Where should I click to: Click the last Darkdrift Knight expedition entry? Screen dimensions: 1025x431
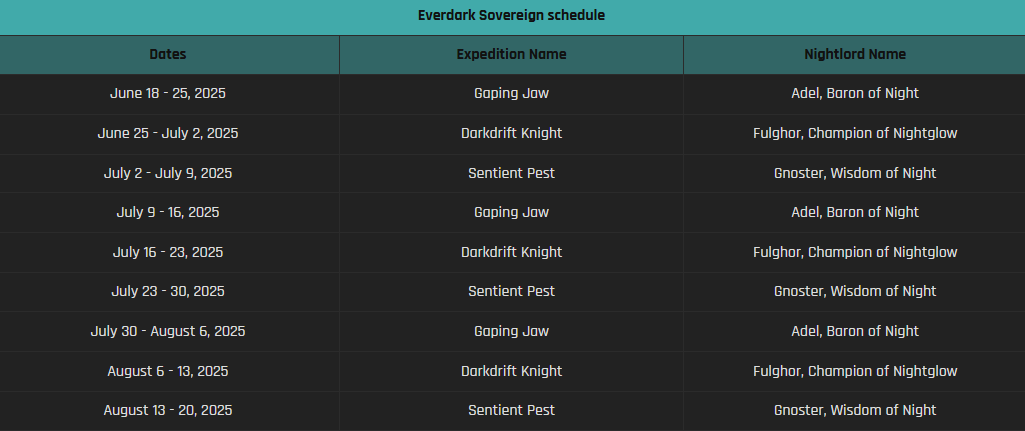pos(511,371)
